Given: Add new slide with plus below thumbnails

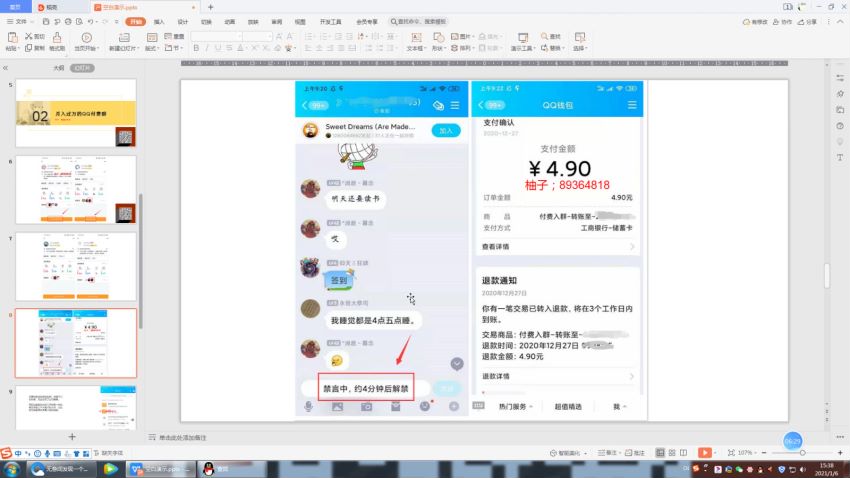Looking at the screenshot, I should coord(72,436).
